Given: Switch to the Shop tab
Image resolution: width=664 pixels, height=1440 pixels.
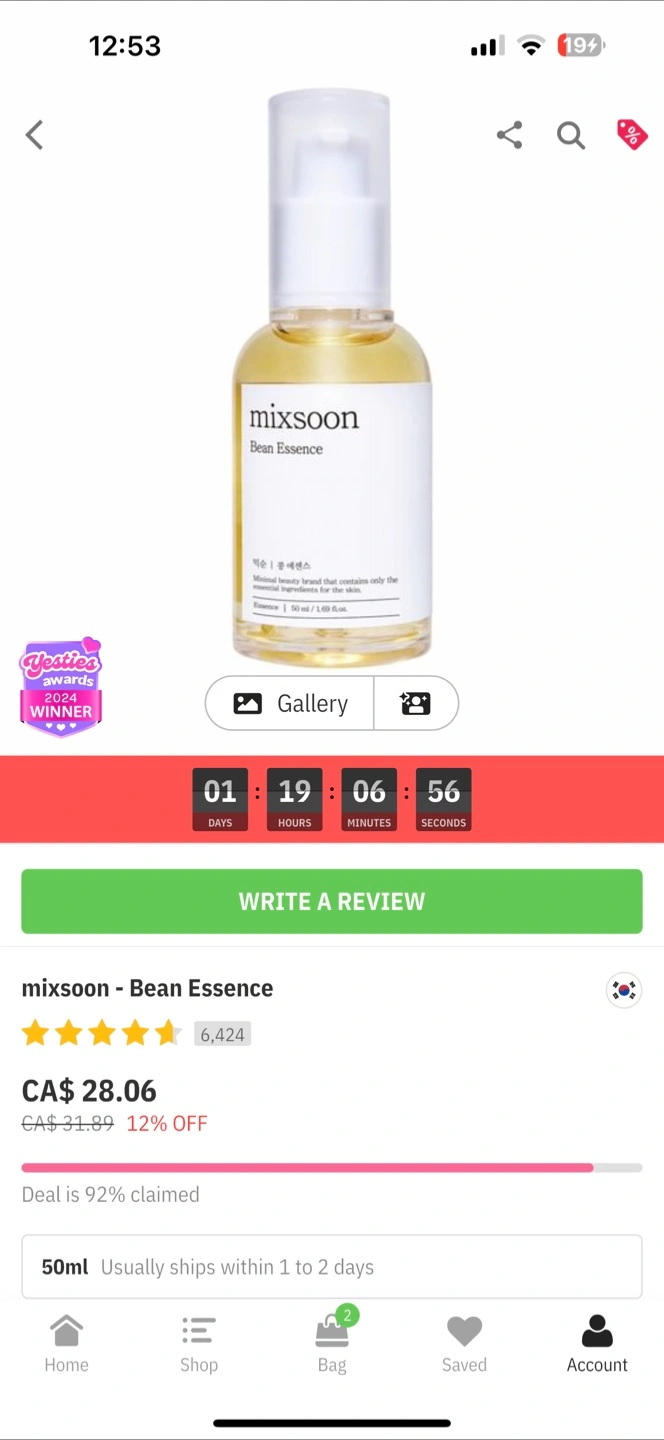Looking at the screenshot, I should (x=199, y=1344).
